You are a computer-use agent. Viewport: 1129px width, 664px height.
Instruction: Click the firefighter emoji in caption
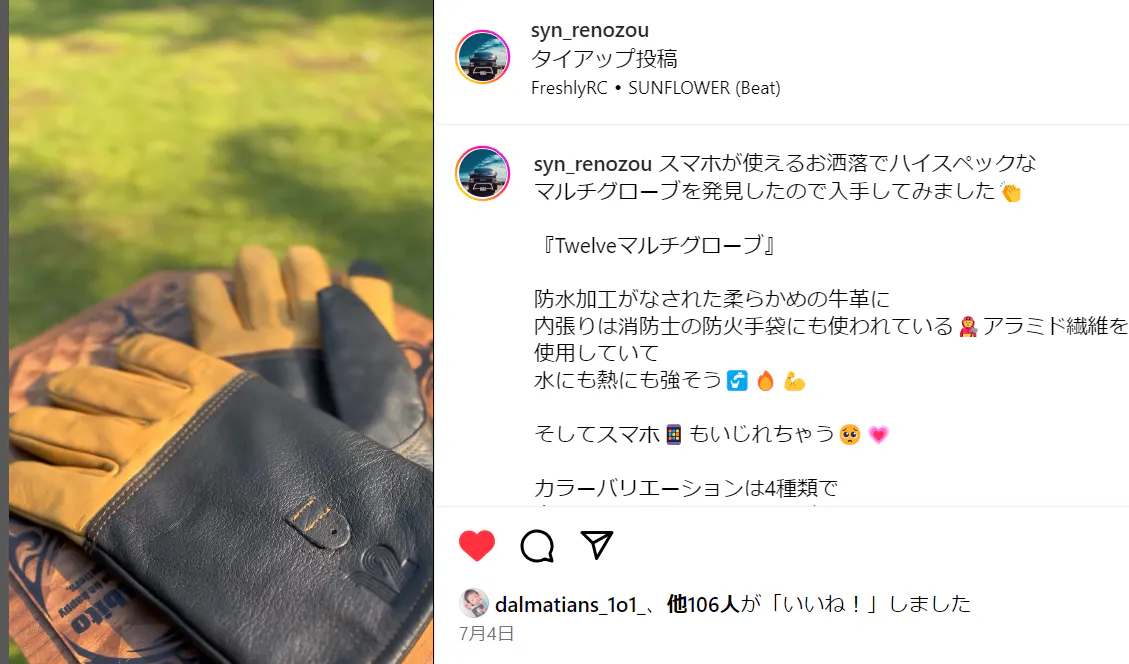point(968,327)
